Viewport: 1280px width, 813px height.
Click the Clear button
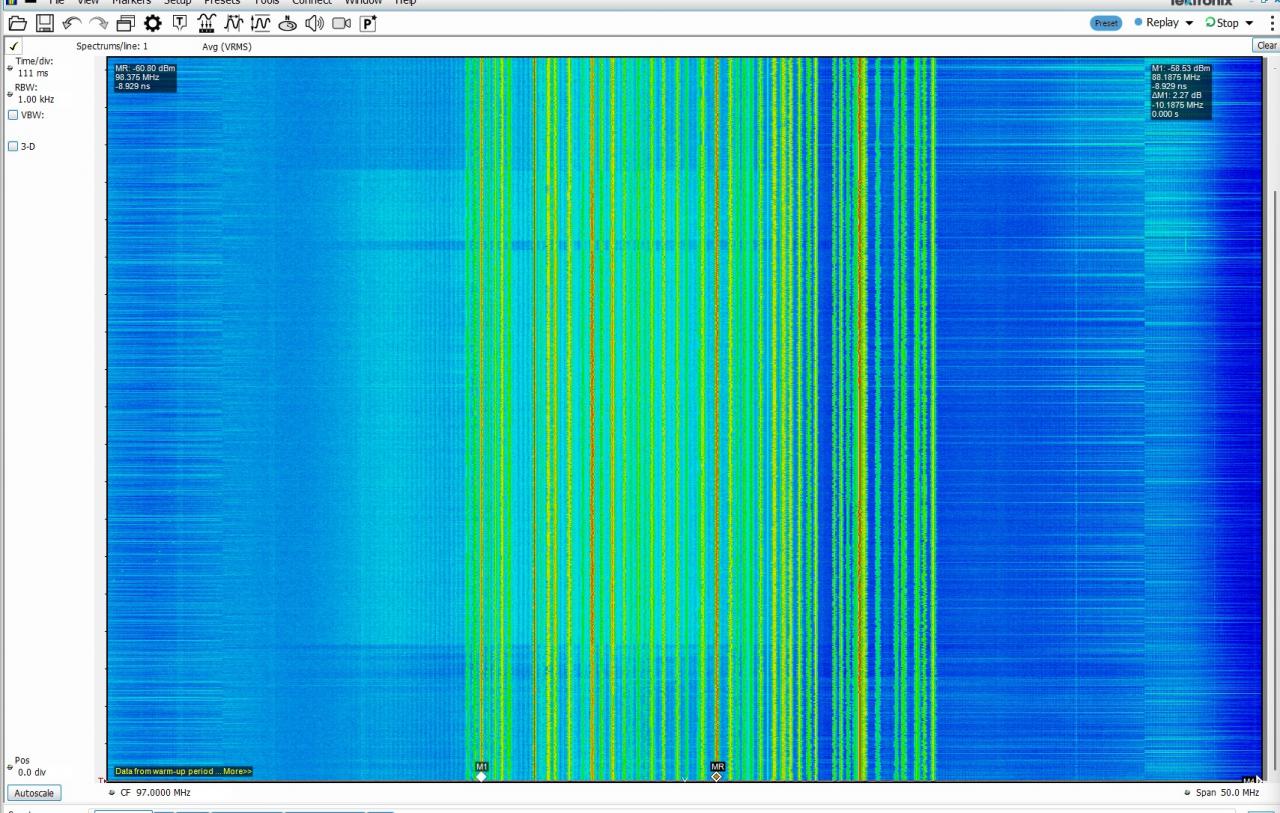tap(1266, 46)
